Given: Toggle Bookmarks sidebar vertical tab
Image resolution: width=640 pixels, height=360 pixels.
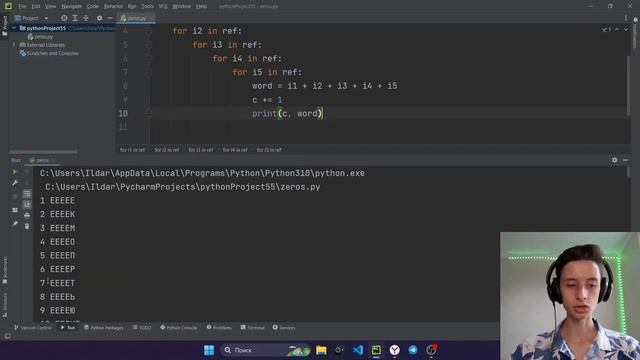Looking at the screenshot, I should 4,270.
